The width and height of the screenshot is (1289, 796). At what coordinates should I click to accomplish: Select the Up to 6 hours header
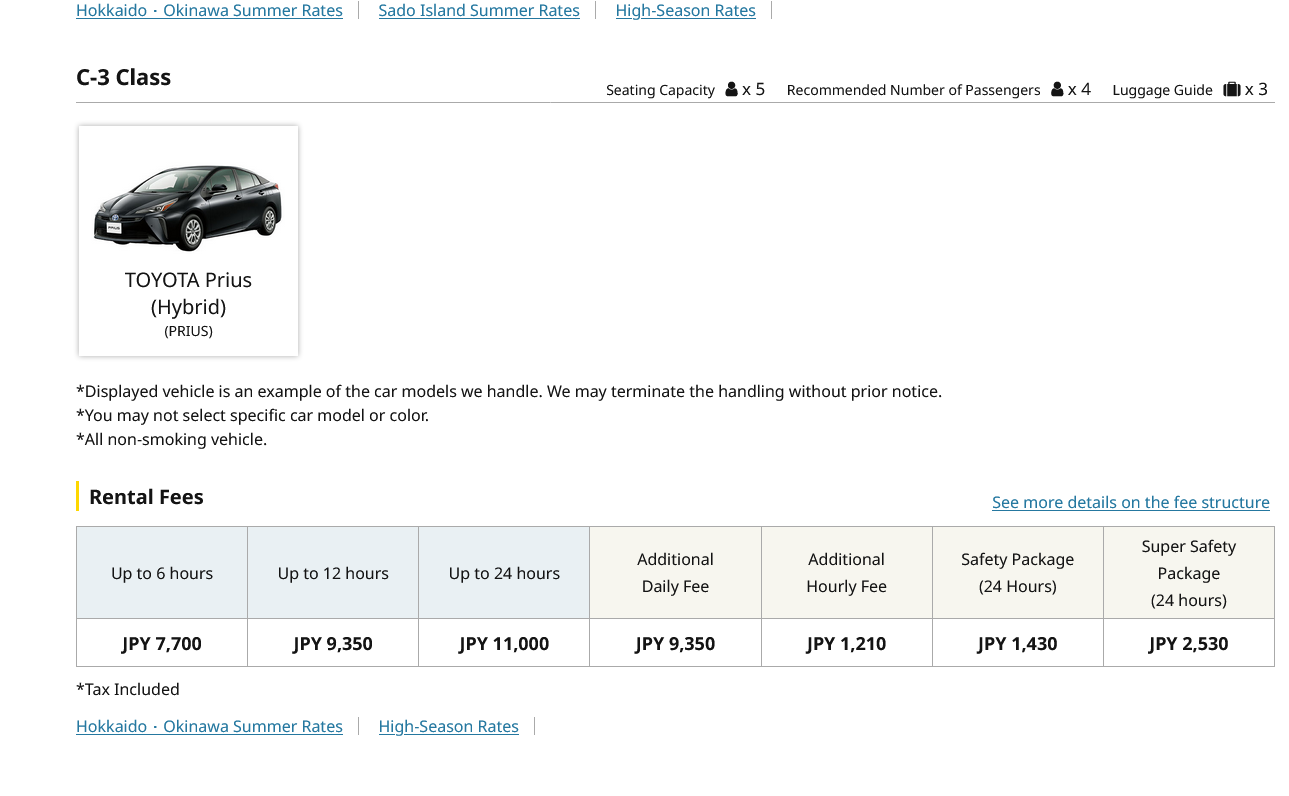pyautogui.click(x=162, y=573)
